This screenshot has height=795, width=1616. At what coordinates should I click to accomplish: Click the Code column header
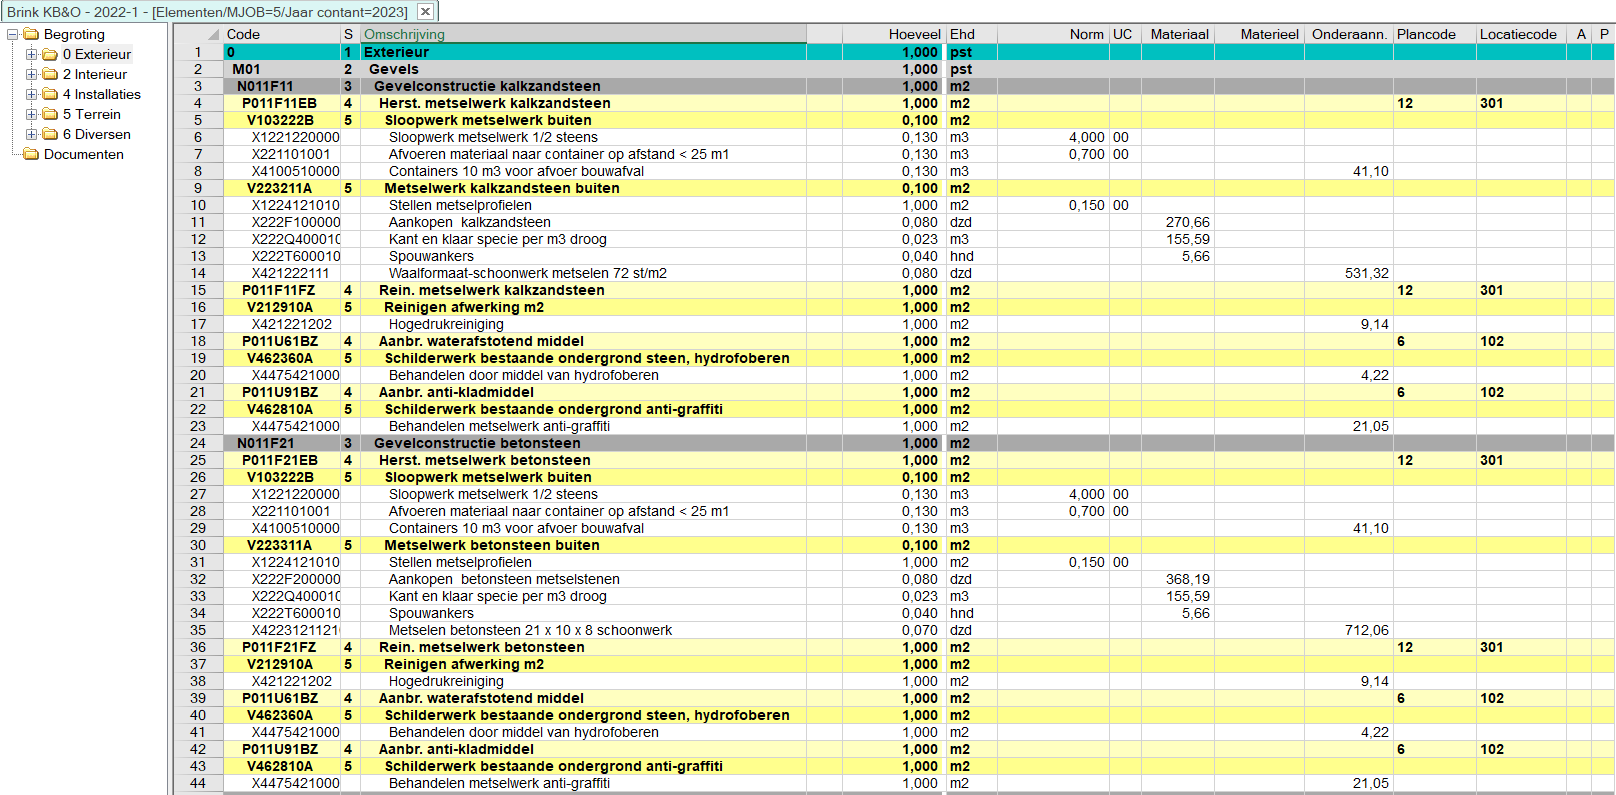(282, 34)
